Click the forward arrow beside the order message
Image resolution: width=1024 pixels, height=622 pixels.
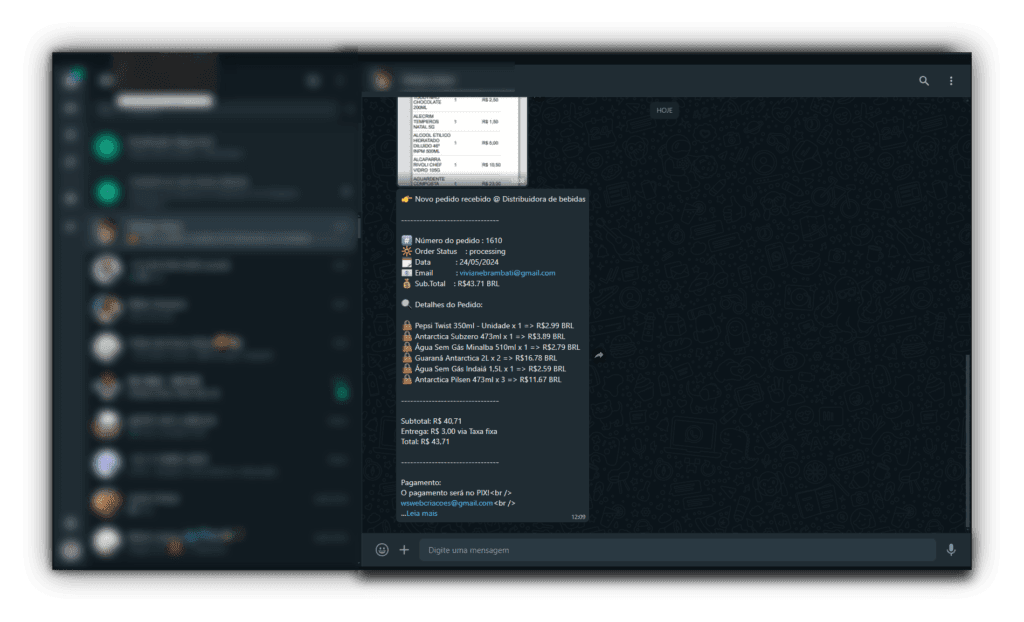(x=599, y=355)
